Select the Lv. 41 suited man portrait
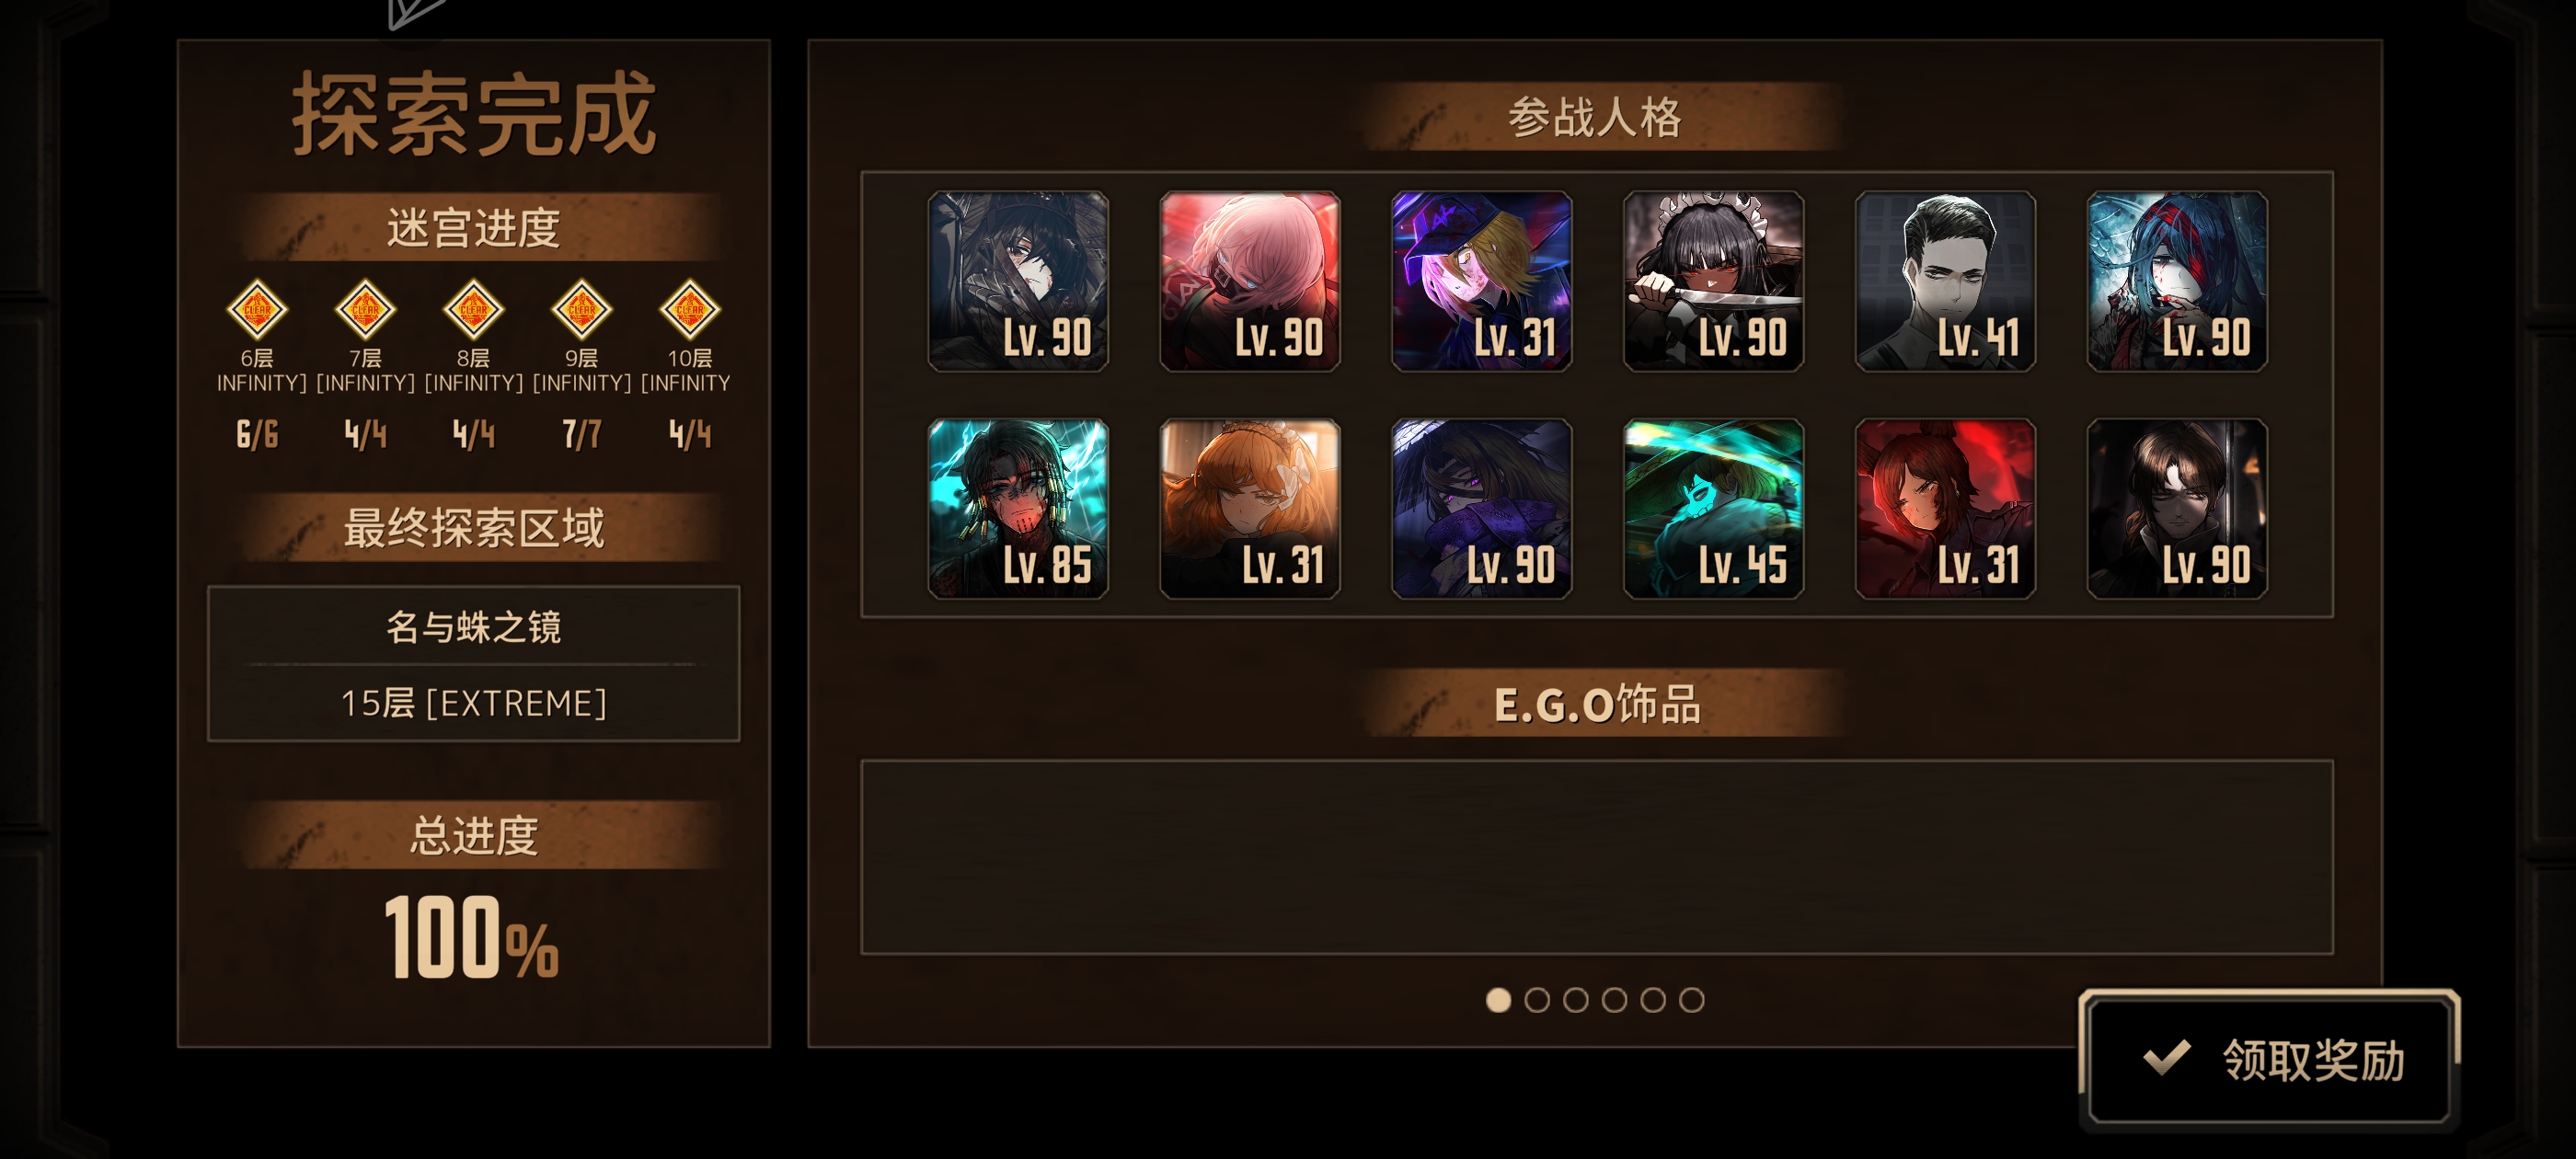The image size is (2576, 1159). (1945, 281)
